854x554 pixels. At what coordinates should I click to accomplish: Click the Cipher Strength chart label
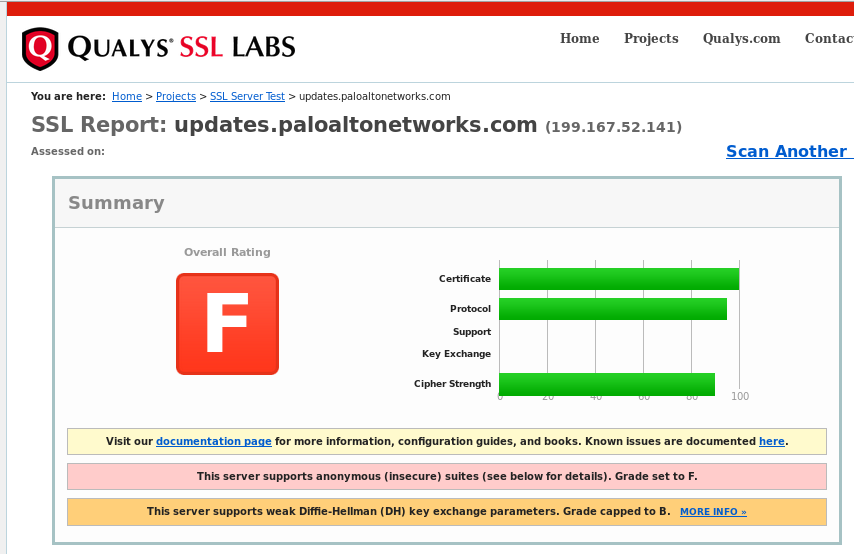[x=452, y=383]
